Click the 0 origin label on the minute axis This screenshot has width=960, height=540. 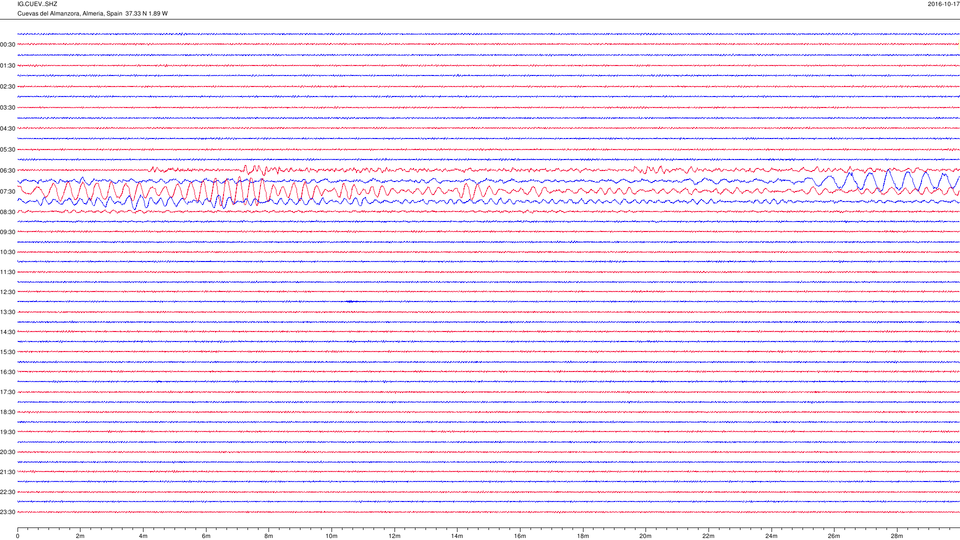(x=17, y=536)
